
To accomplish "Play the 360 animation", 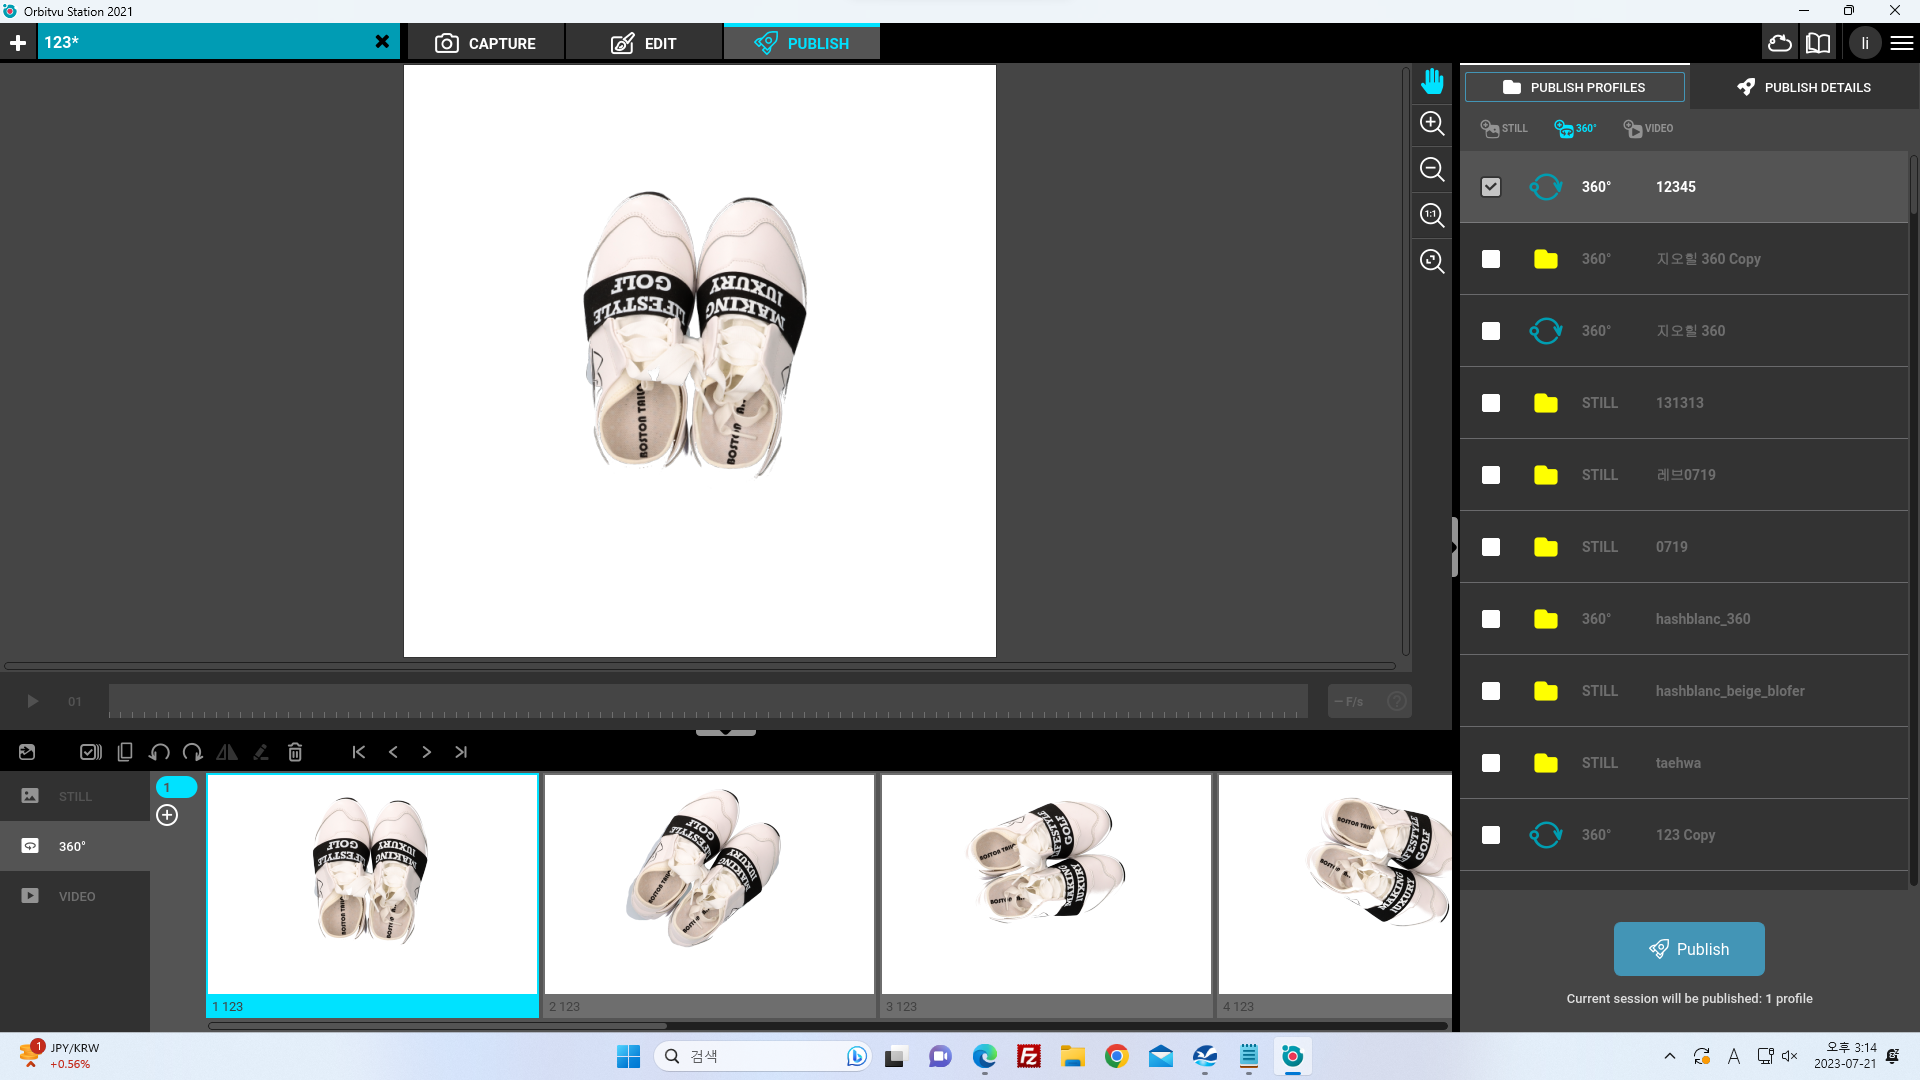I will coord(32,701).
